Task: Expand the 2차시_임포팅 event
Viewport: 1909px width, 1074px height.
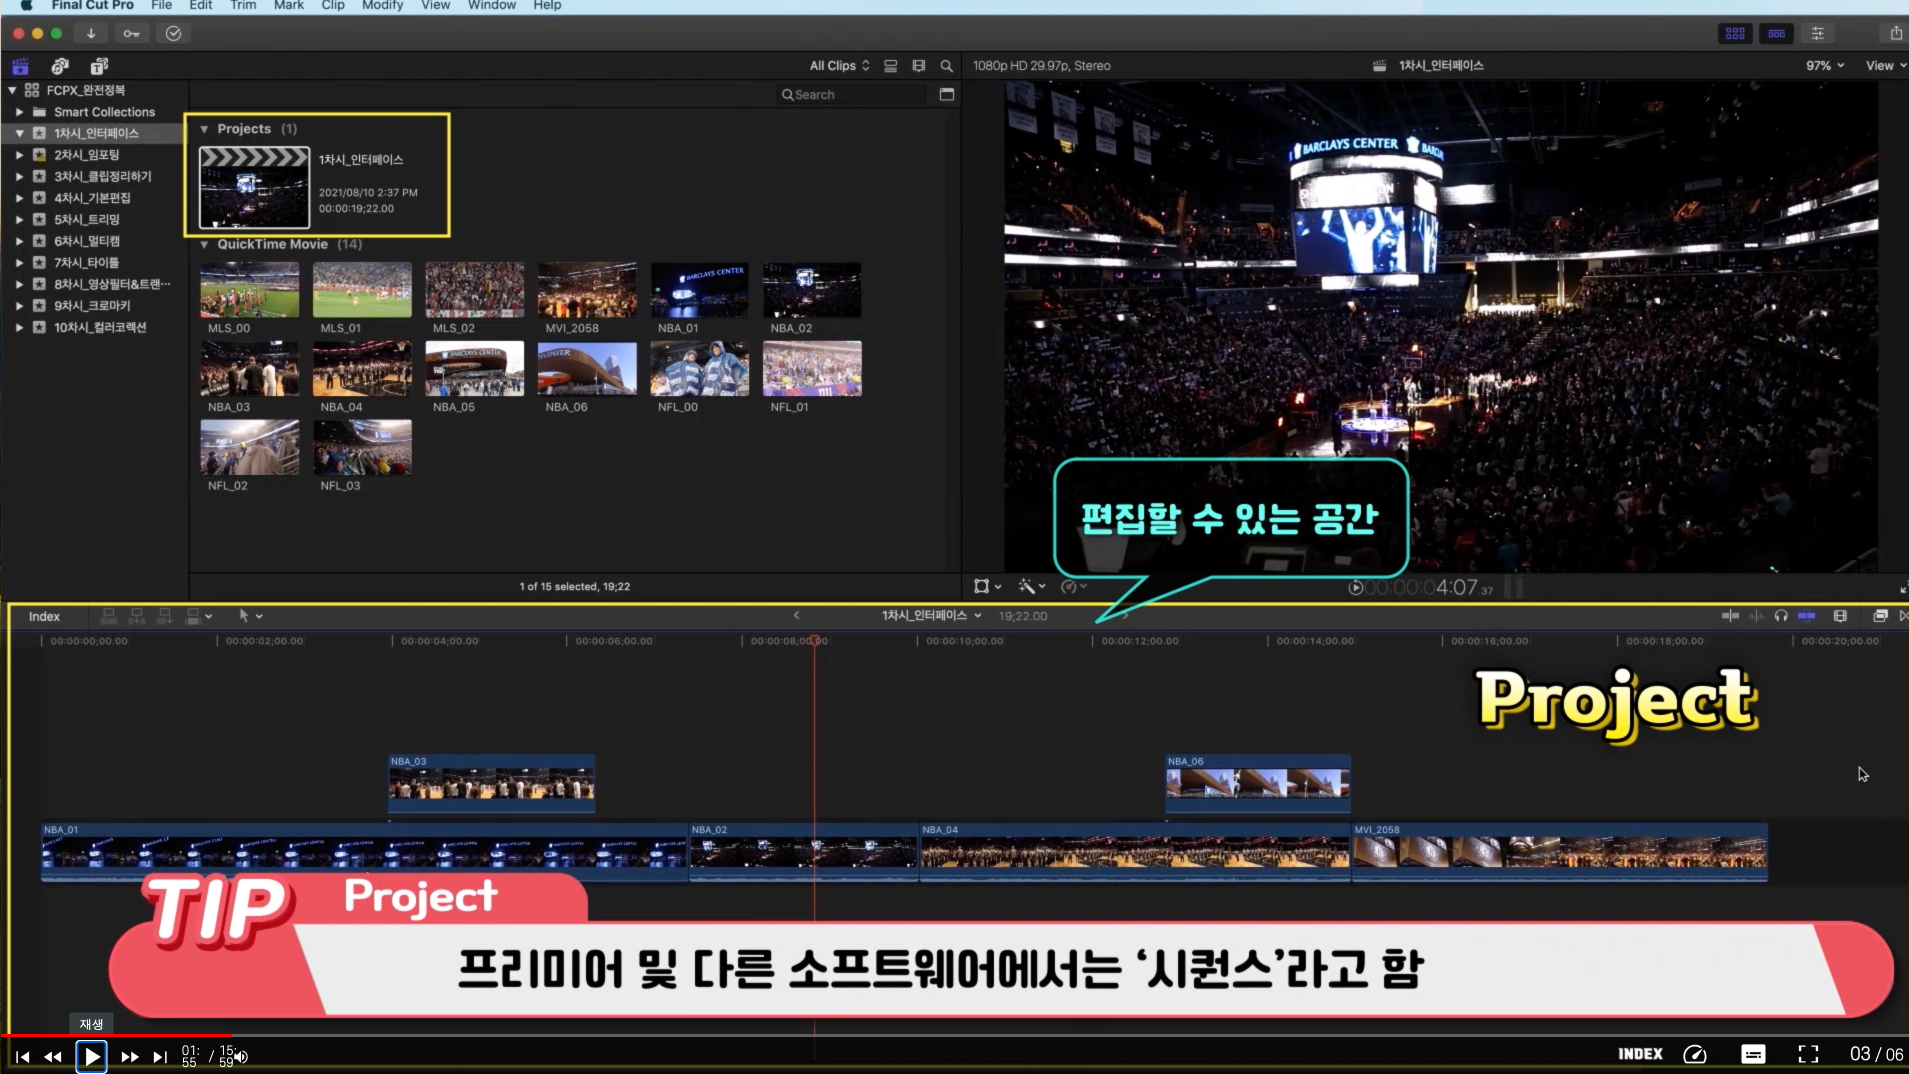Action: tap(19, 155)
